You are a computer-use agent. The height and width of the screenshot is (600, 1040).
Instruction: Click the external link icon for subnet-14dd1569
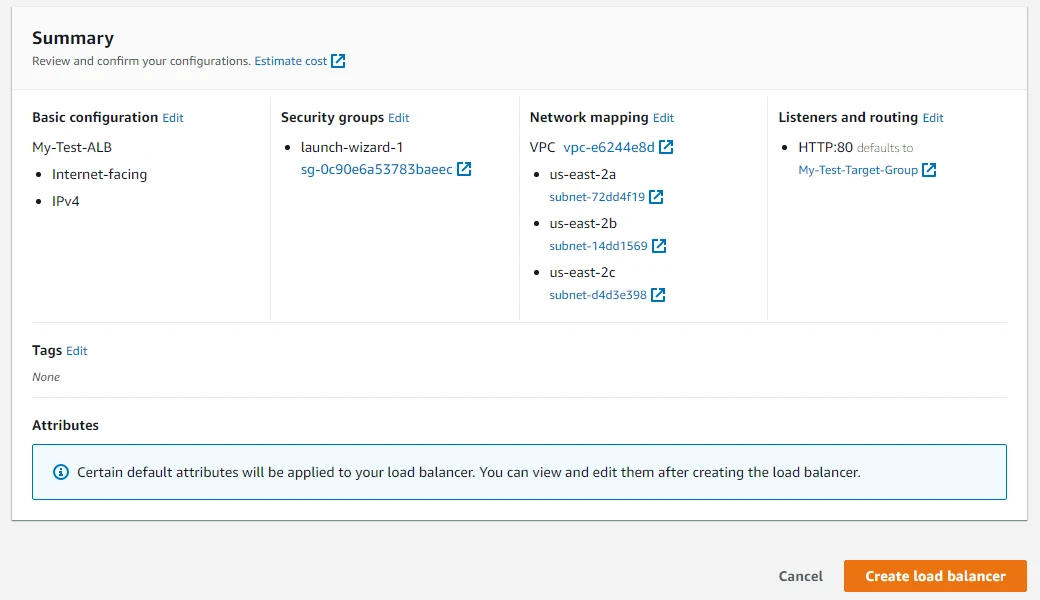pos(658,245)
